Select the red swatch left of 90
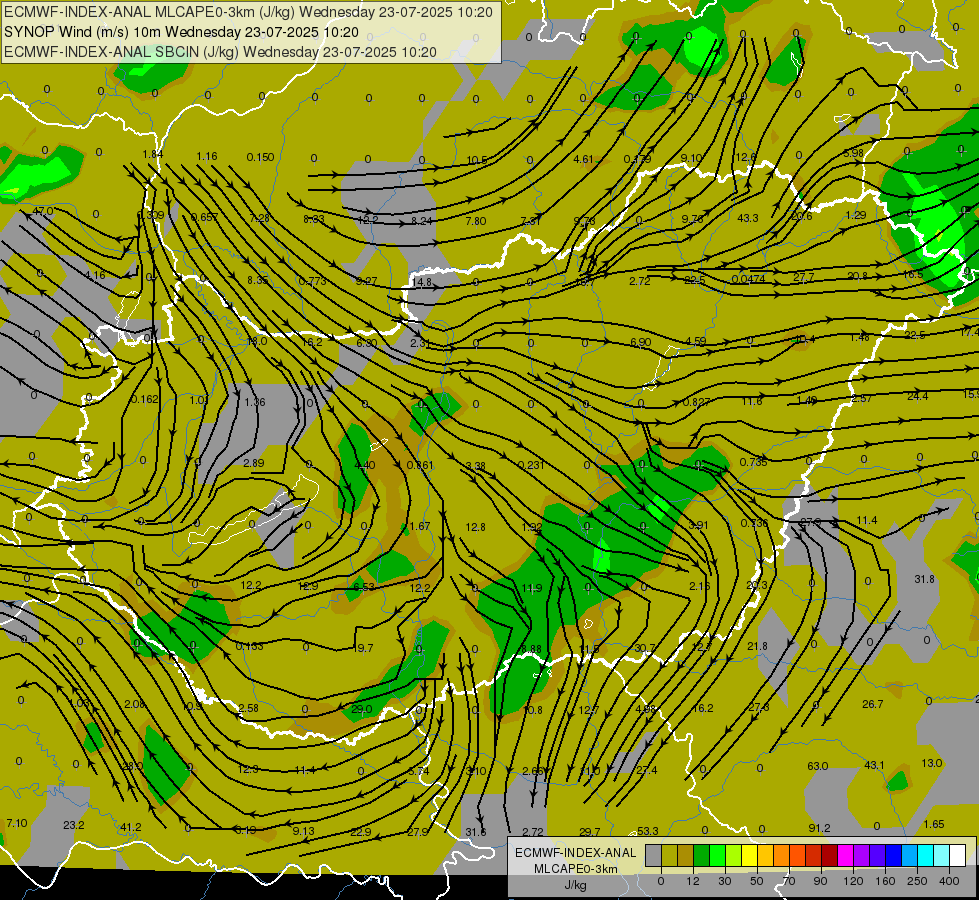Image resolution: width=979 pixels, height=900 pixels. [x=814, y=855]
